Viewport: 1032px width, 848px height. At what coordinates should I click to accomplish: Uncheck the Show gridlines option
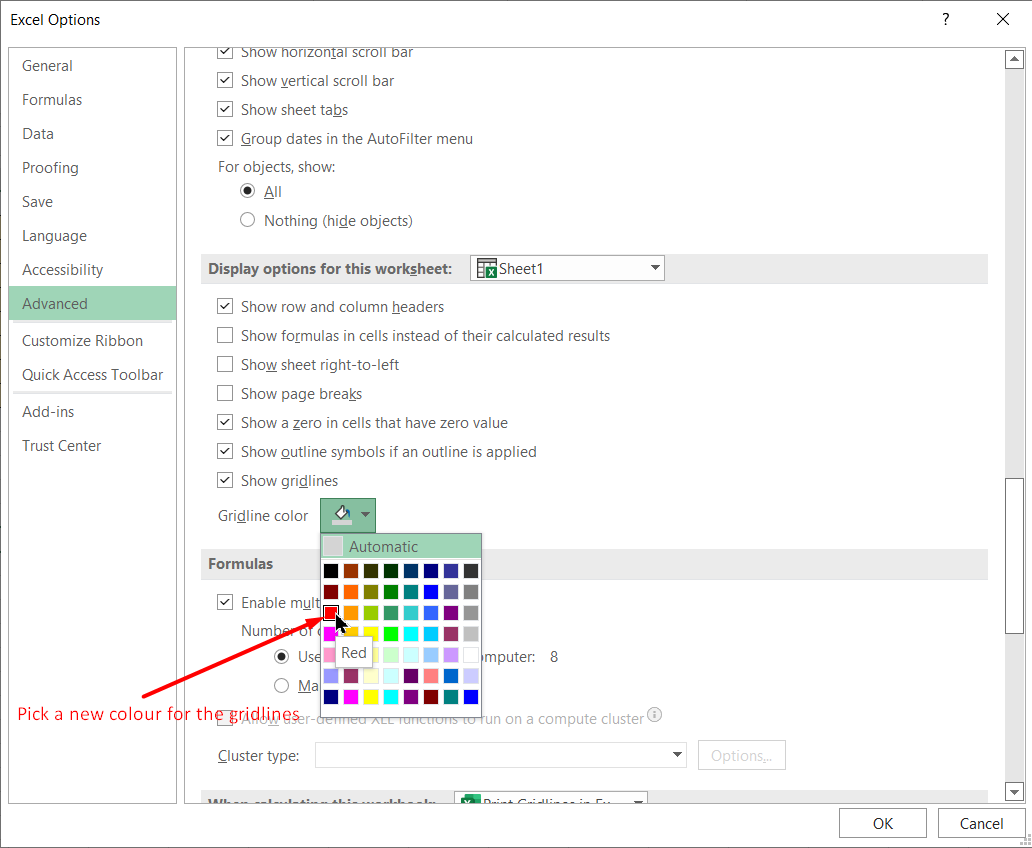[x=225, y=480]
